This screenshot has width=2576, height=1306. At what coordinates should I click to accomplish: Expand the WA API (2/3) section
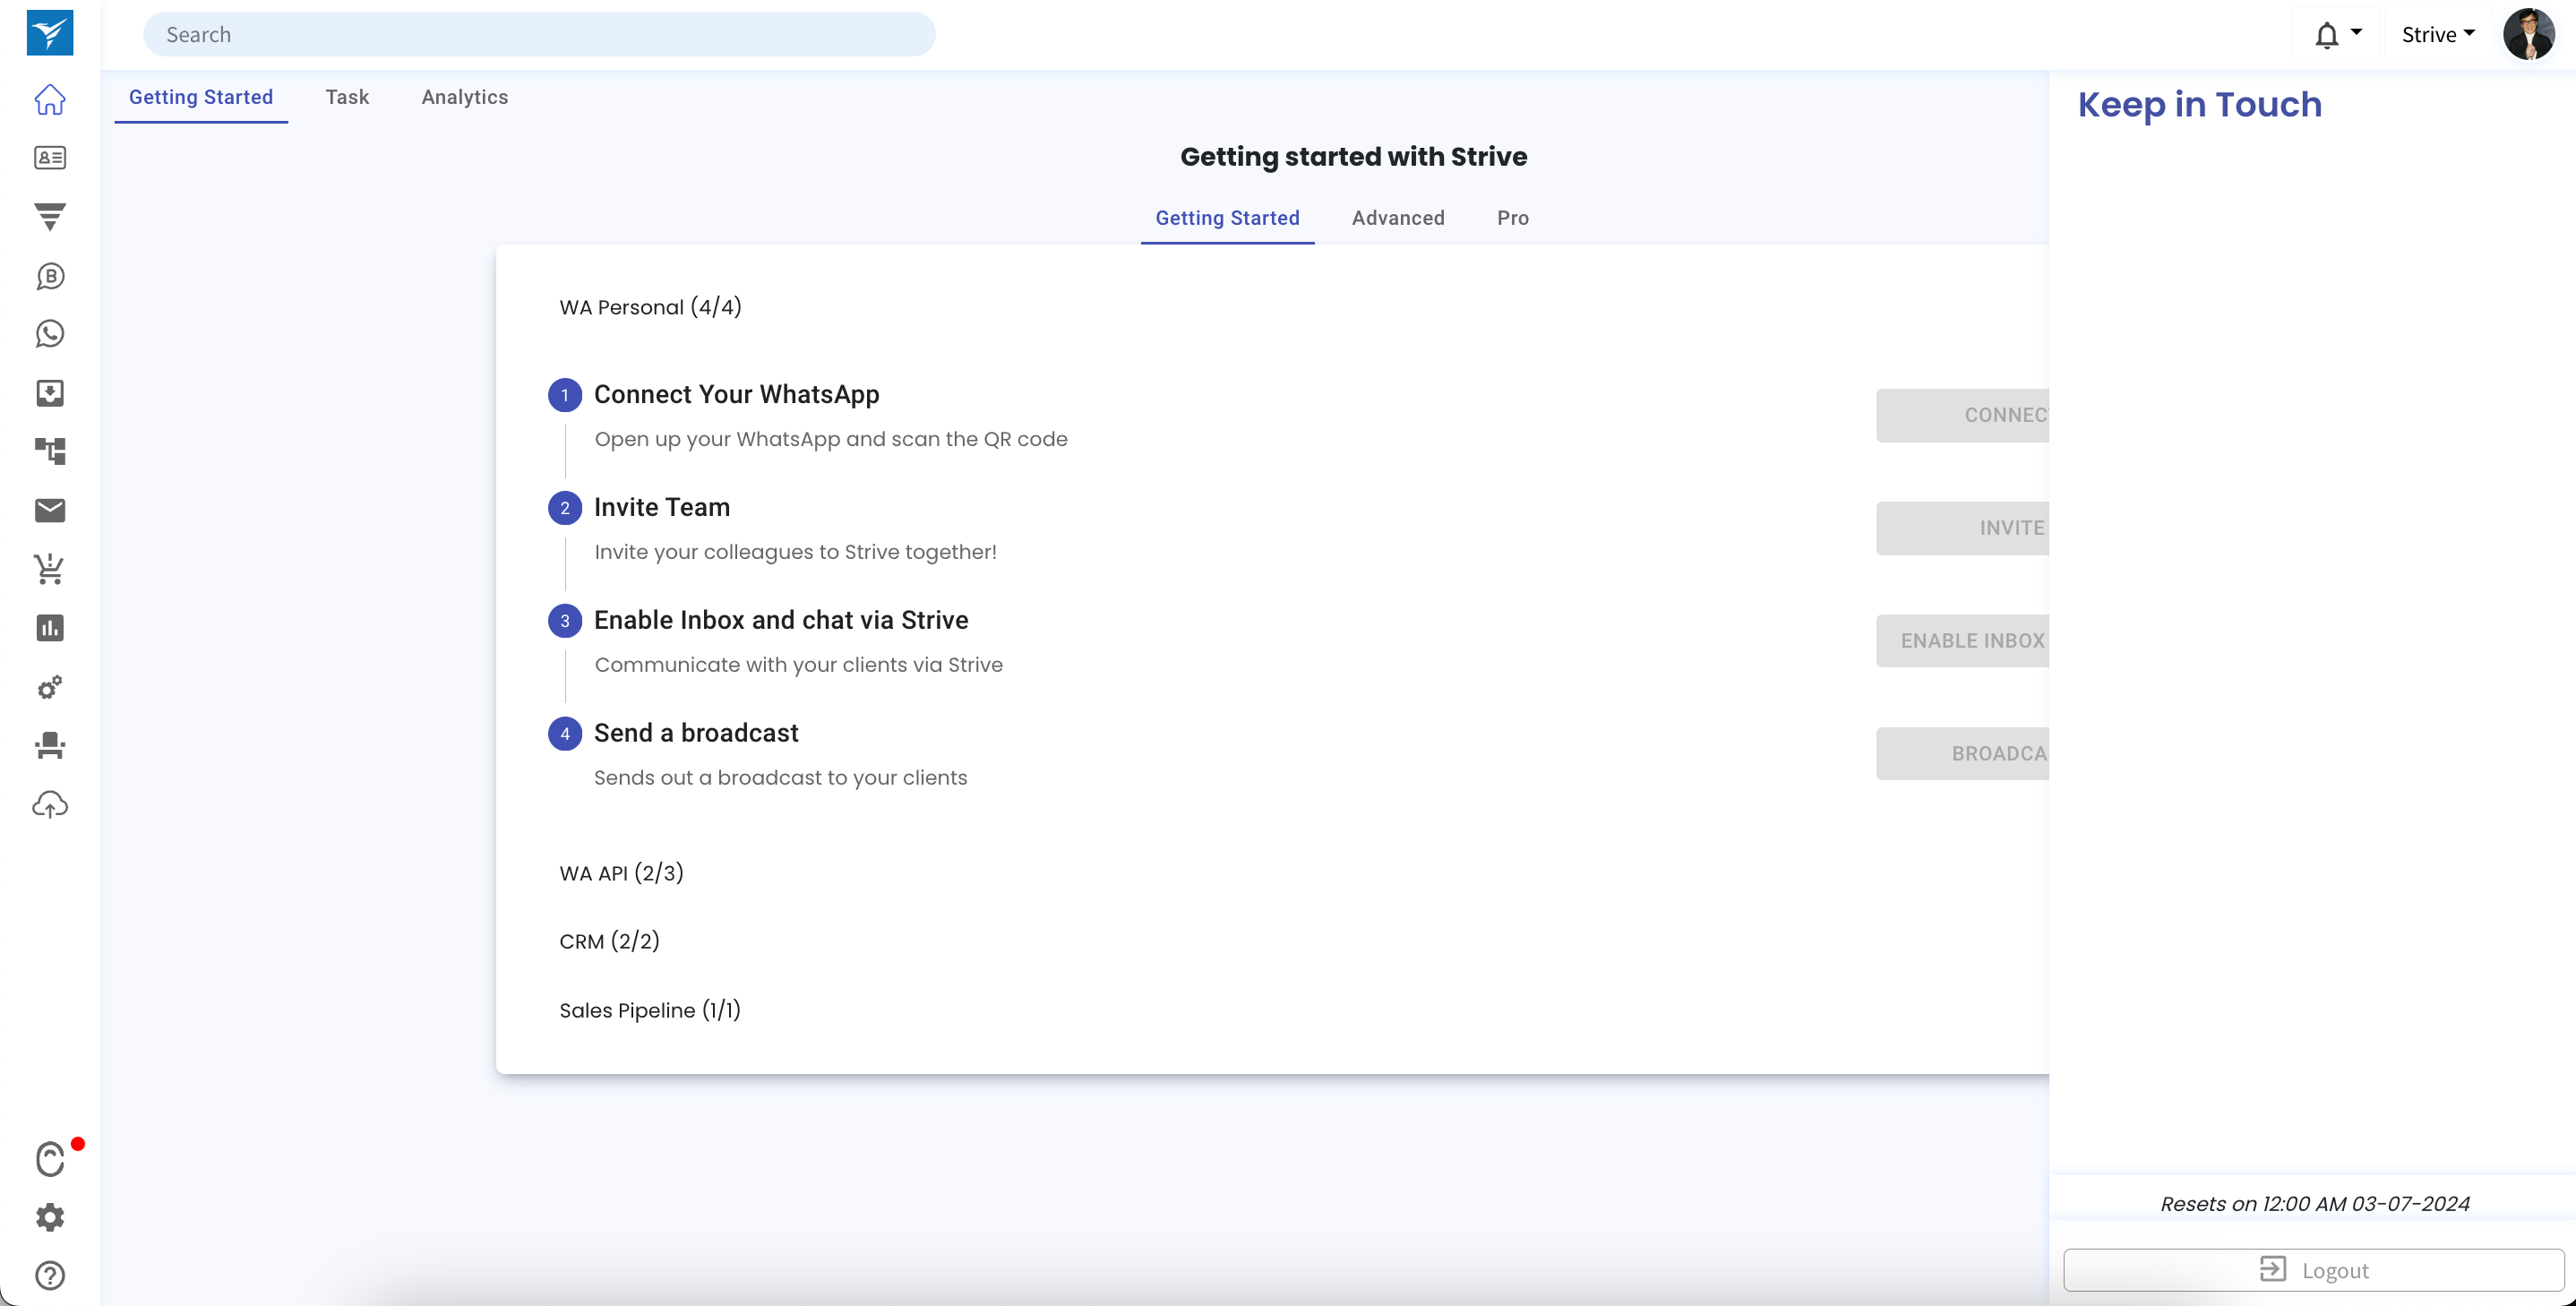tap(621, 873)
